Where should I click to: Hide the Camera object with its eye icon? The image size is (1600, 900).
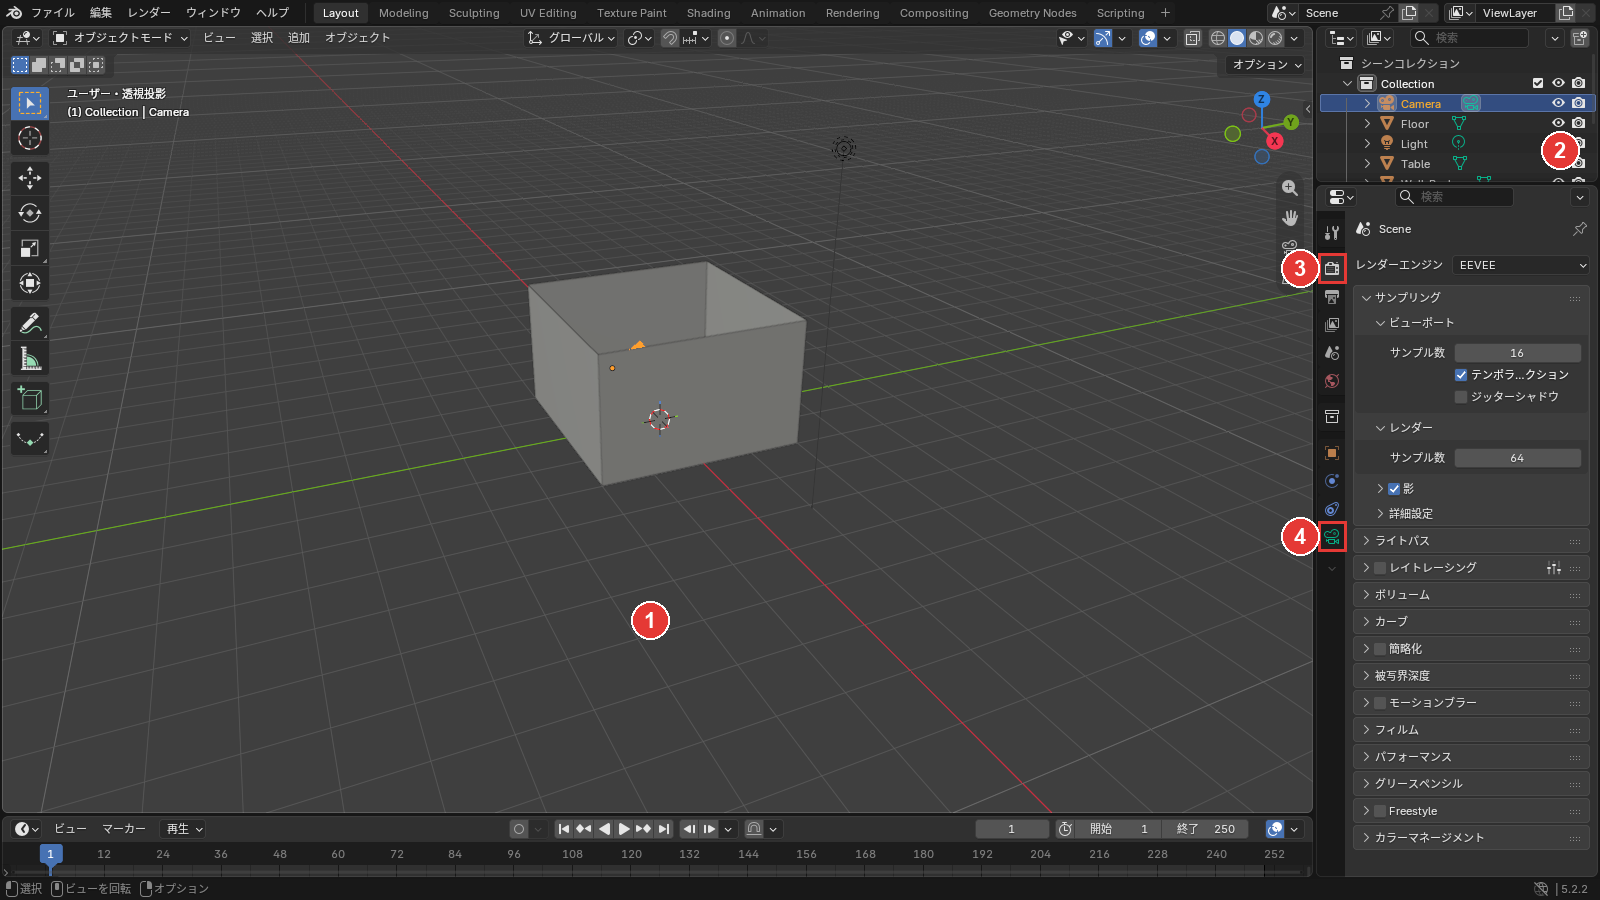point(1558,103)
